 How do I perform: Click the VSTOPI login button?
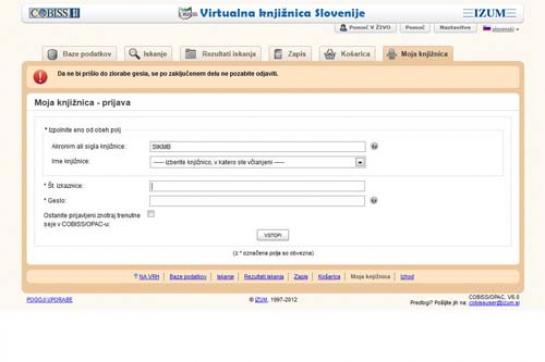tap(273, 235)
